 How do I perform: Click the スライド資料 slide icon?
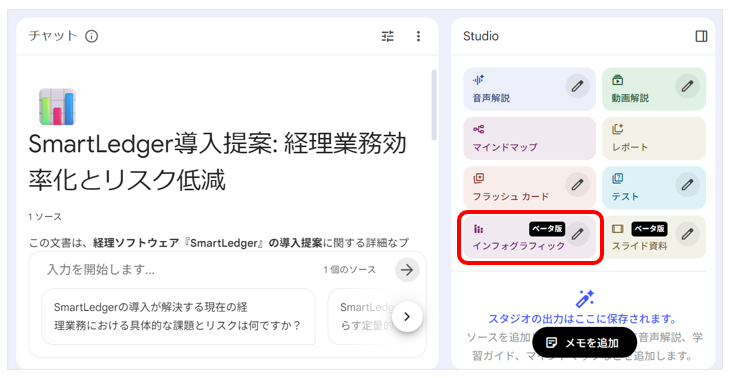618,228
